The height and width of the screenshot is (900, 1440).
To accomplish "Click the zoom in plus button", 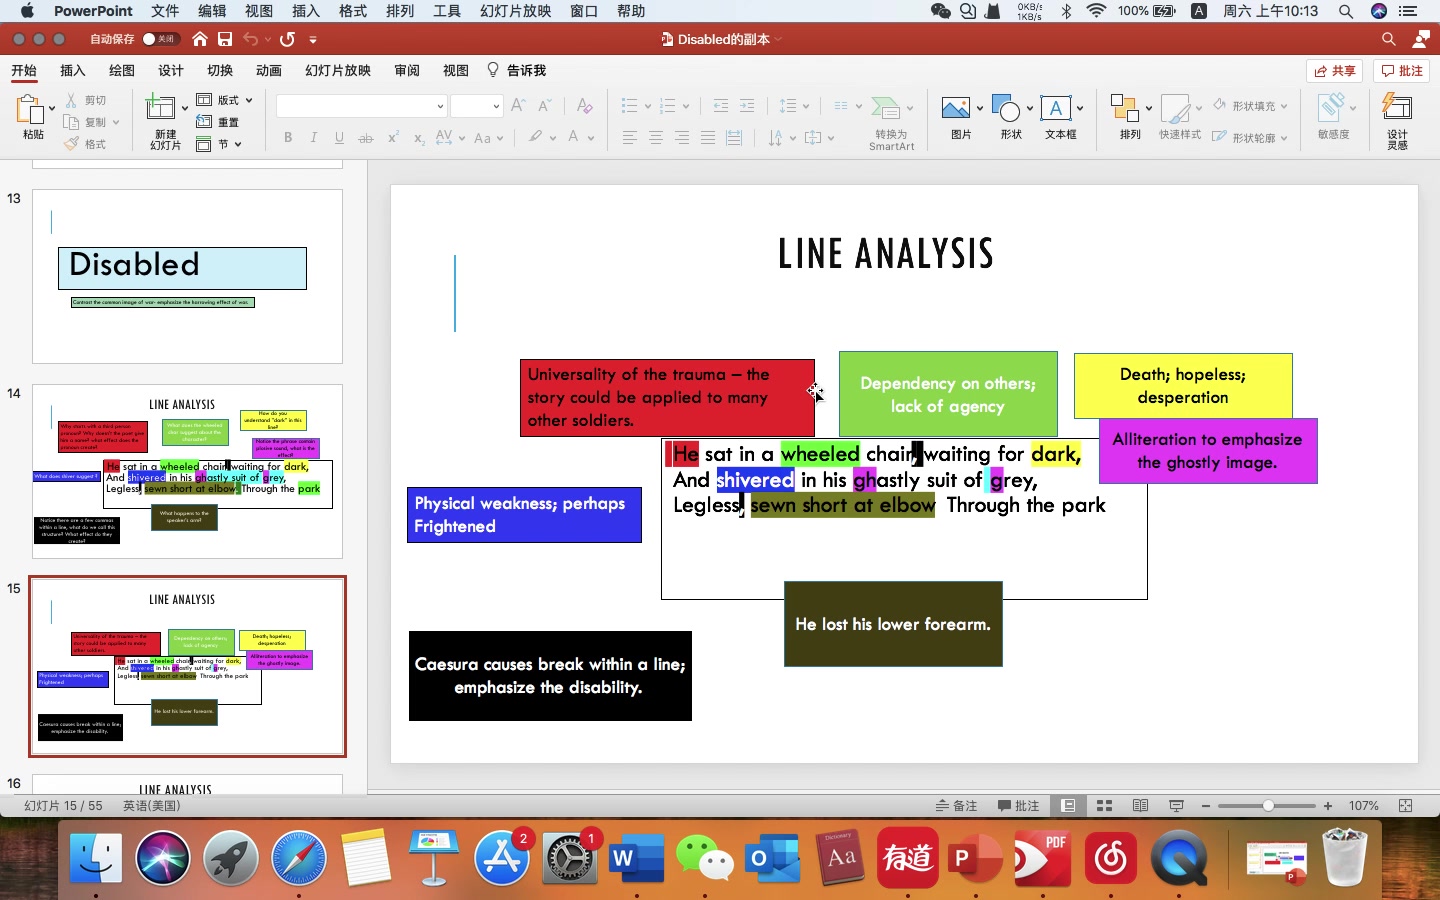I will coord(1328,805).
